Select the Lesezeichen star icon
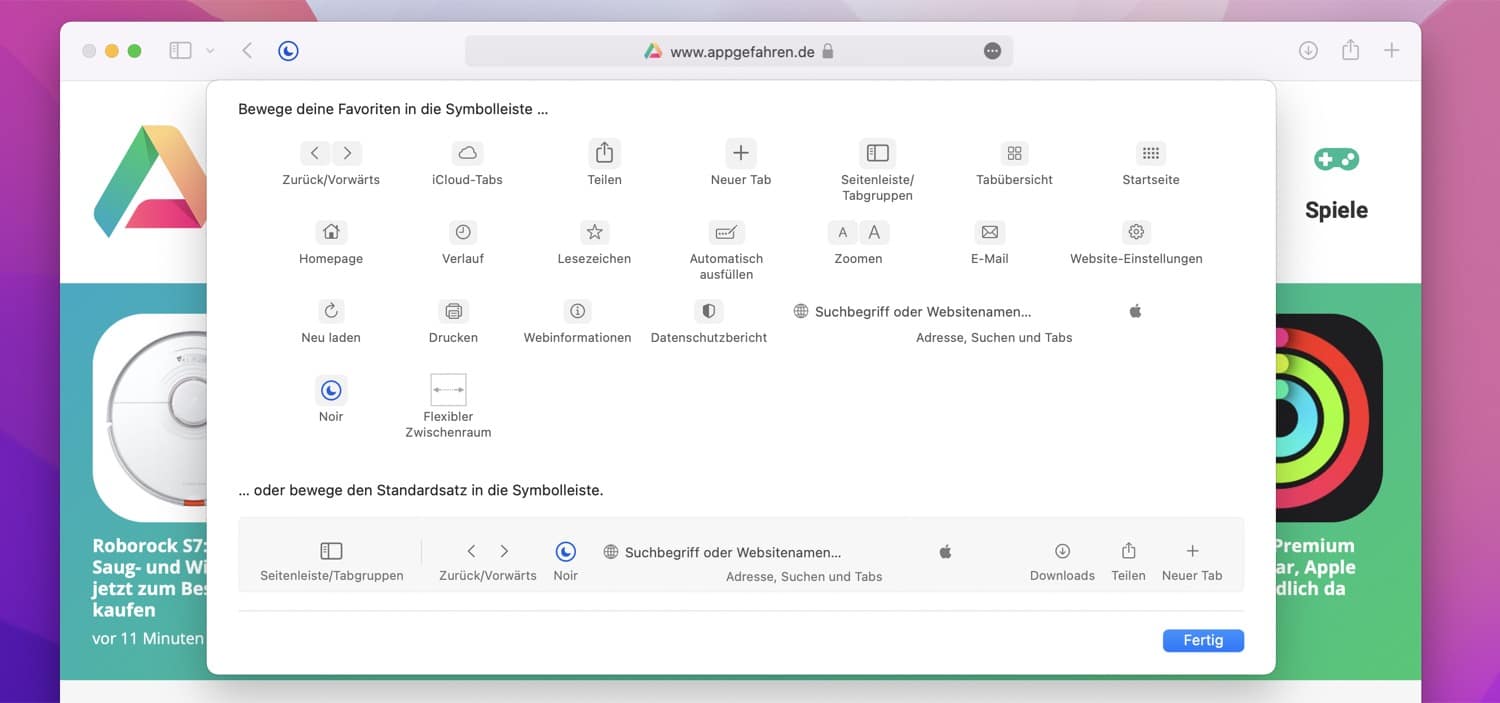This screenshot has height=703, width=1500. point(594,232)
